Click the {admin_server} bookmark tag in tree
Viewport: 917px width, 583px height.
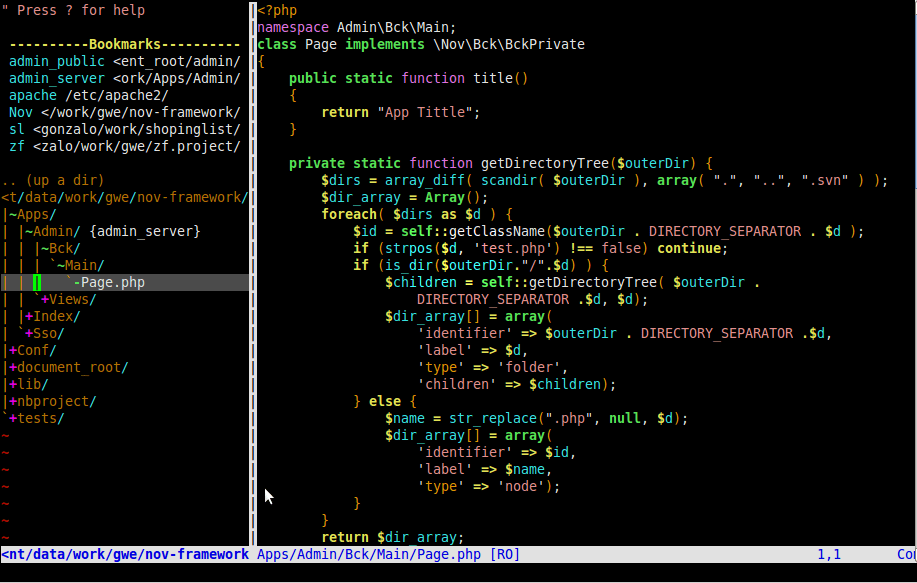(144, 231)
